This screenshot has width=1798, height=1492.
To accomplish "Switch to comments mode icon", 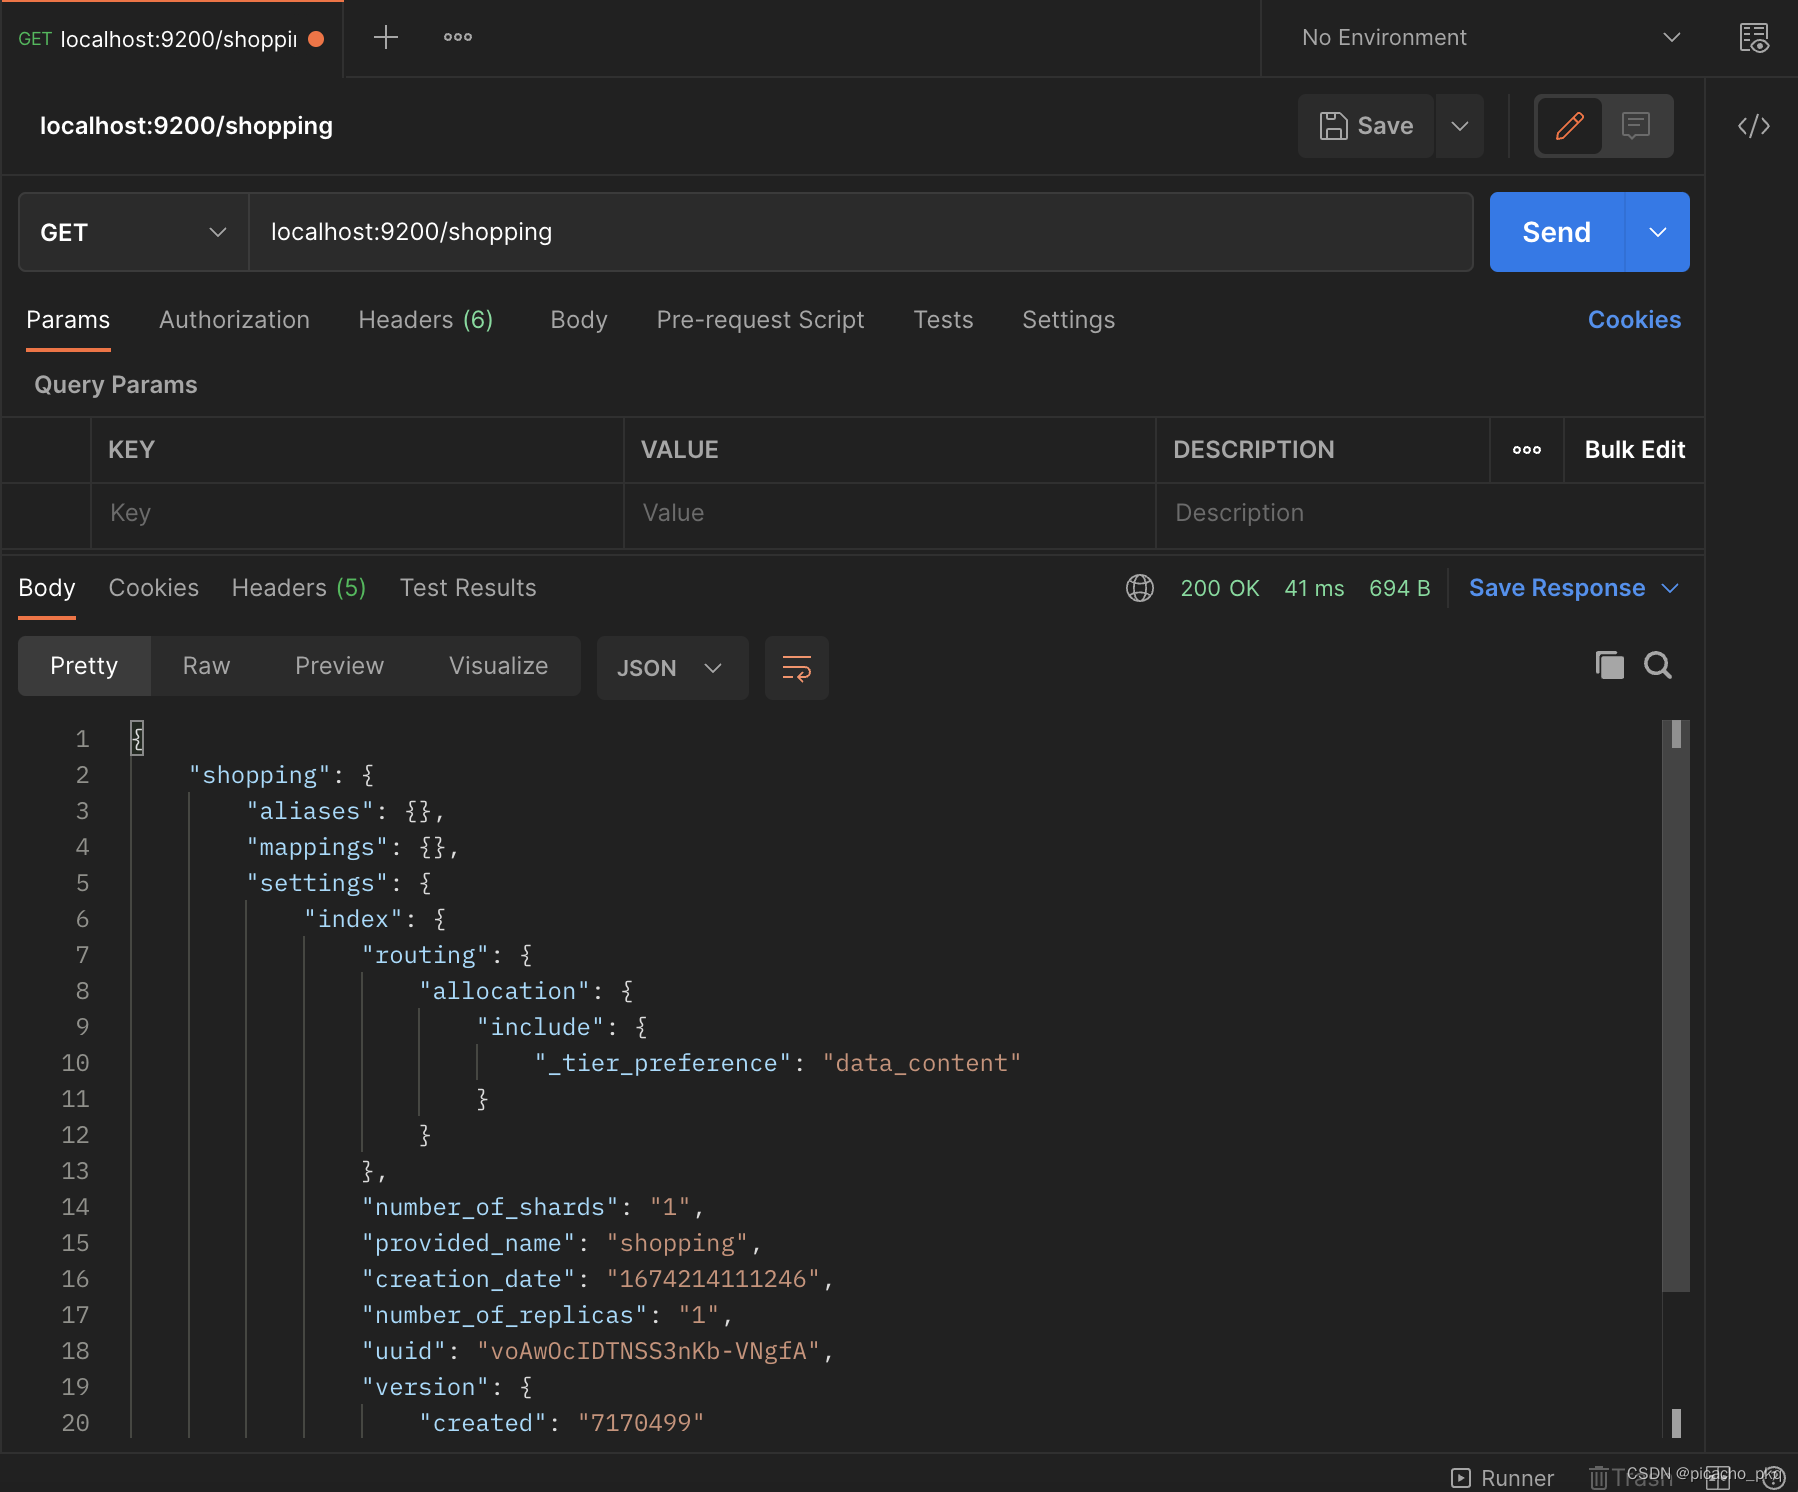I will 1636,126.
